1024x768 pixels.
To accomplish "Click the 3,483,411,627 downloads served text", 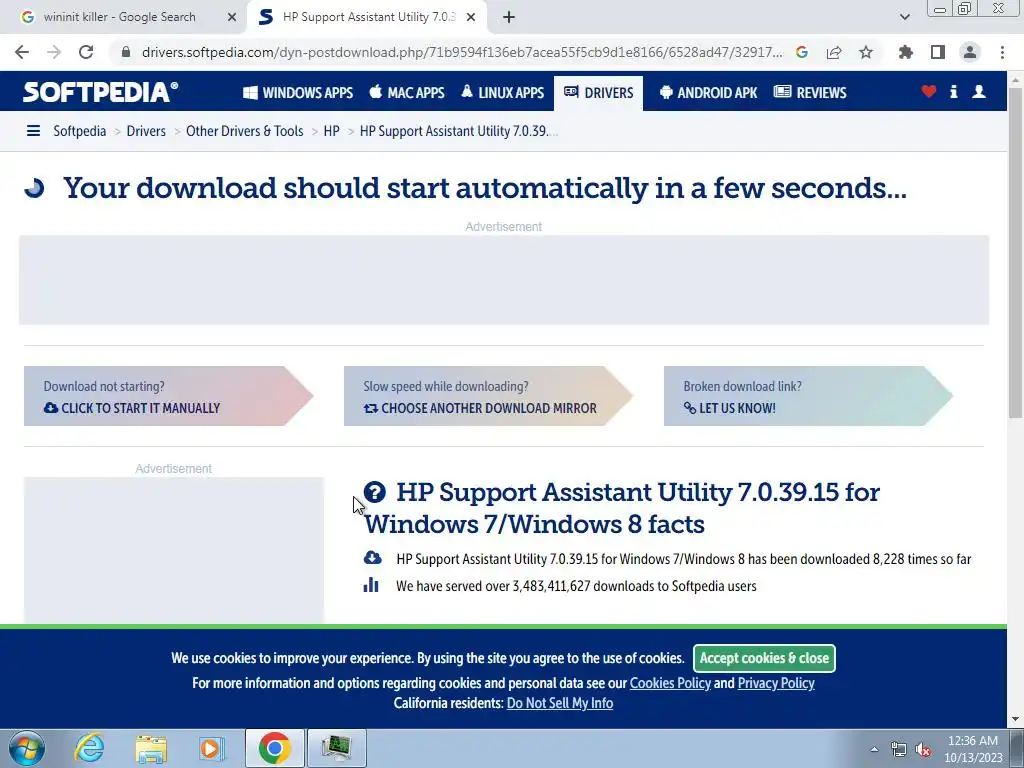I will tap(576, 586).
